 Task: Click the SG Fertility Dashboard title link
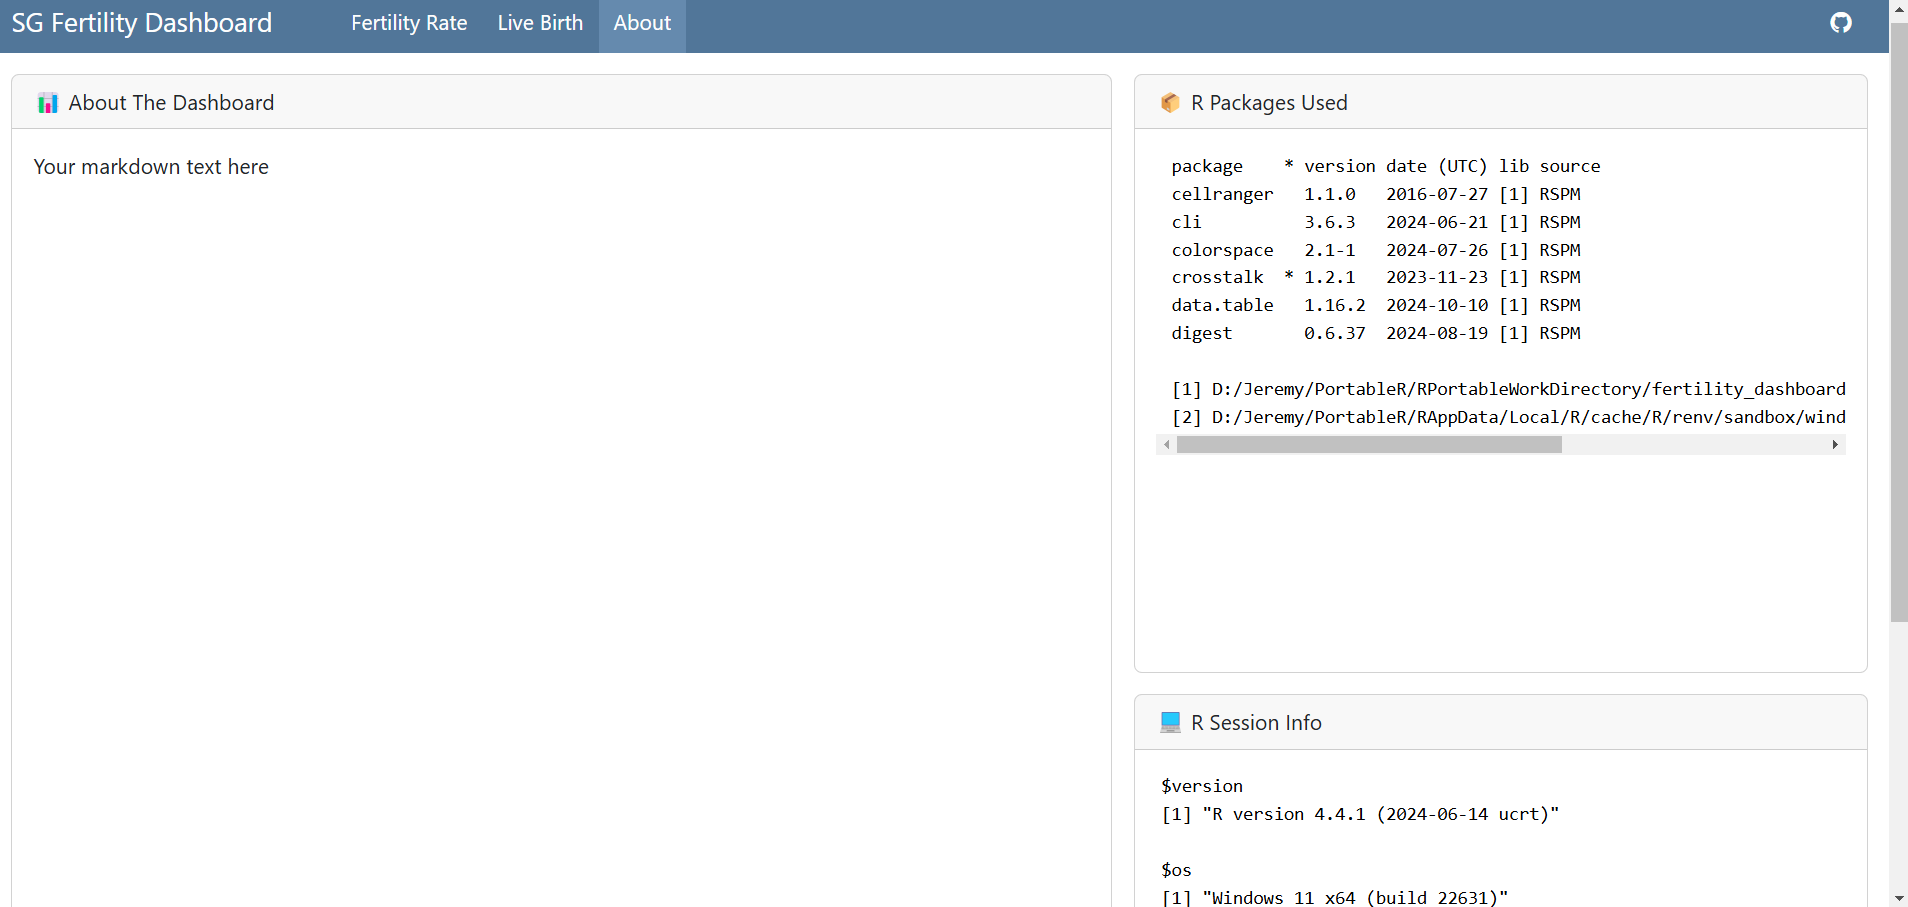tap(142, 23)
